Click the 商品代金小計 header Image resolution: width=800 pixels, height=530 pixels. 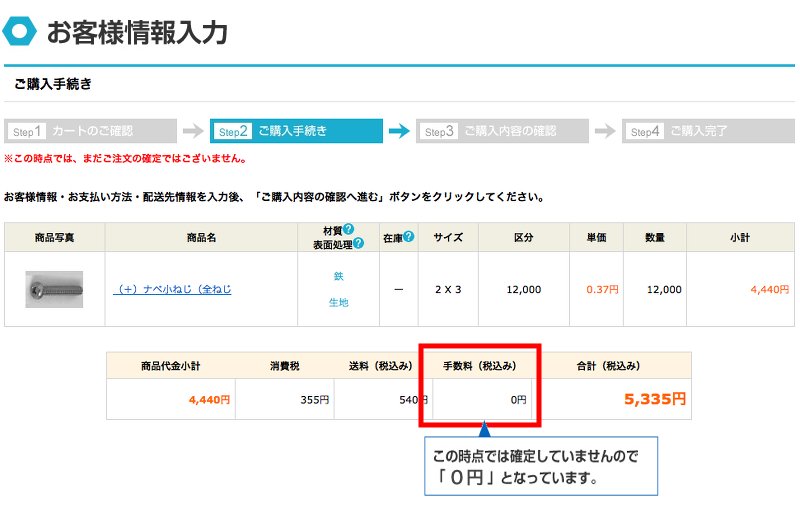(x=170, y=366)
